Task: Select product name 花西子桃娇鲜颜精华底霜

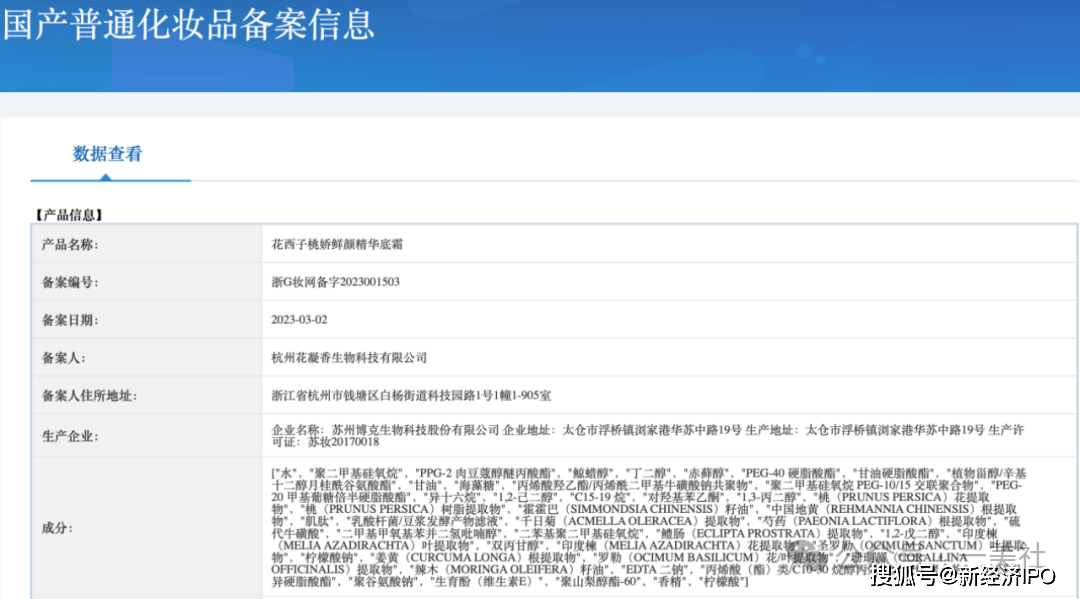Action: 337,244
